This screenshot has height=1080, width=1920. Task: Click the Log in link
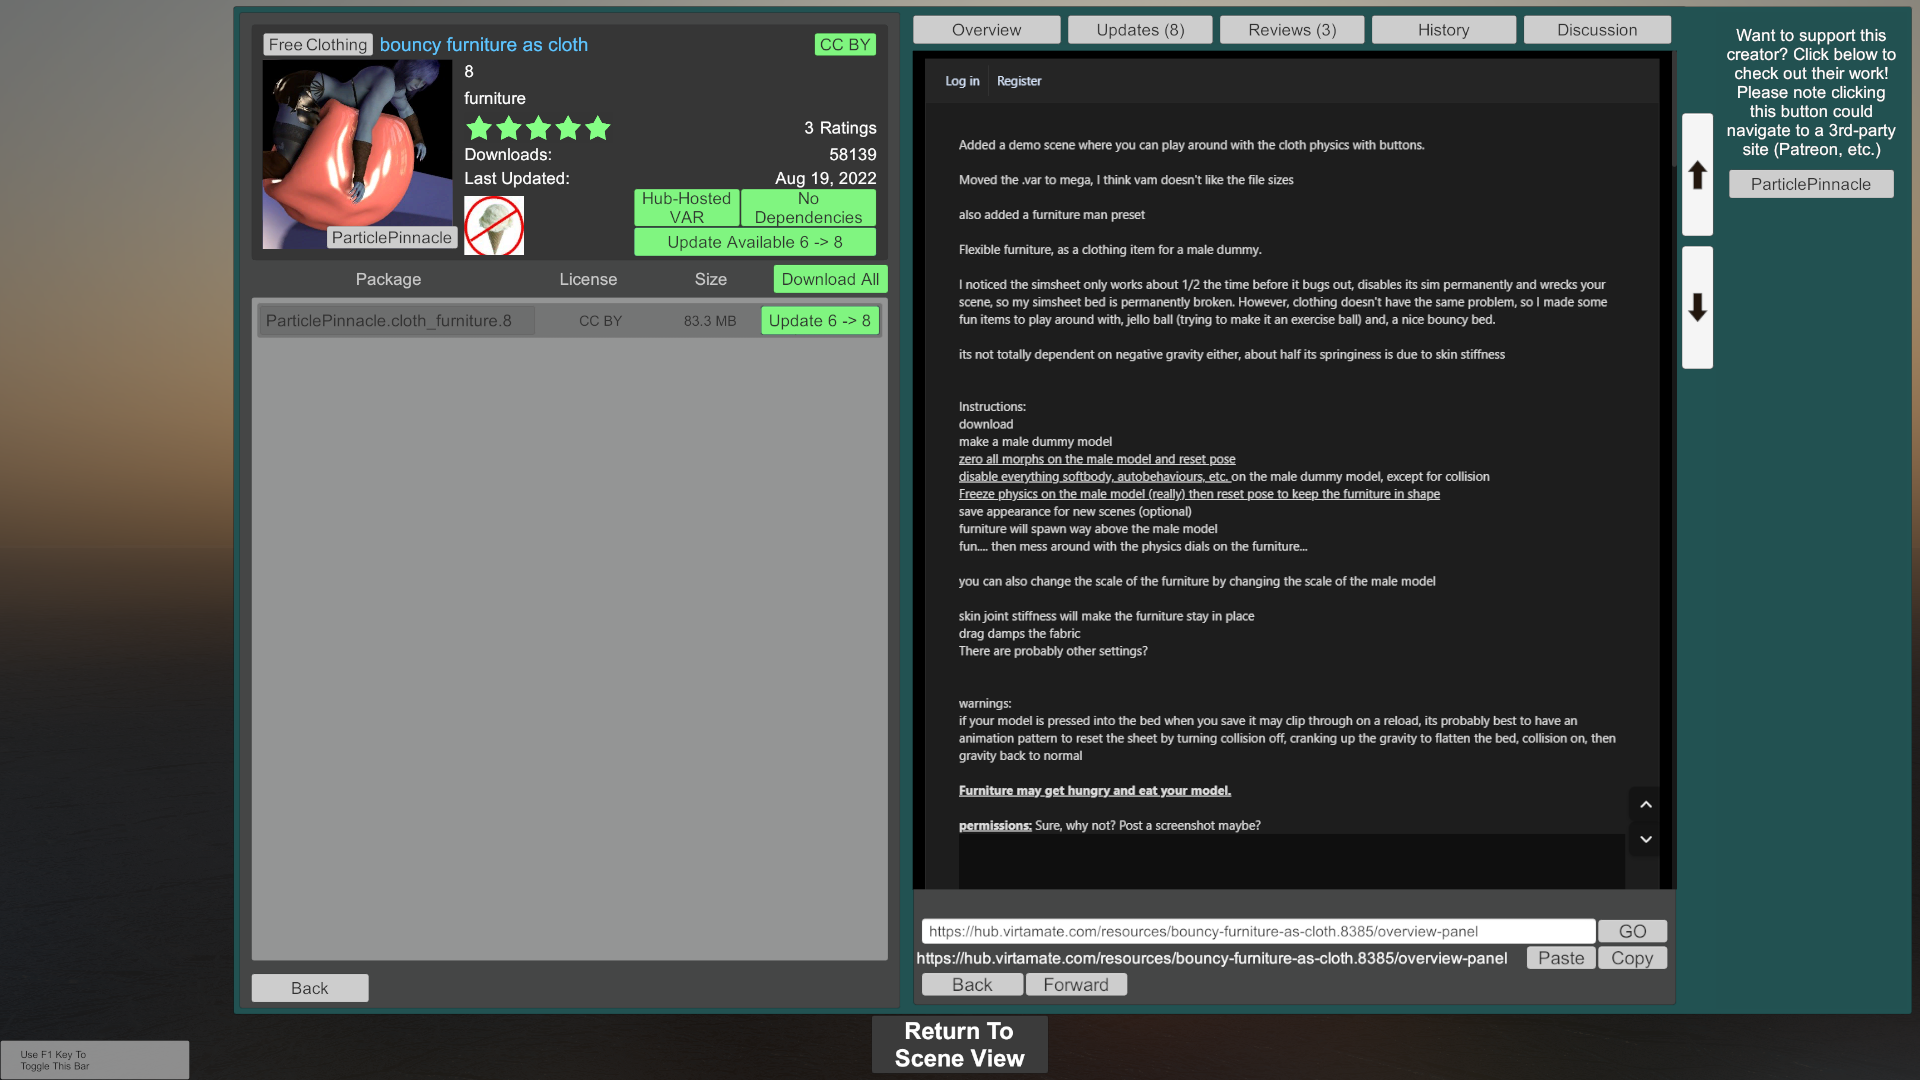coord(962,81)
